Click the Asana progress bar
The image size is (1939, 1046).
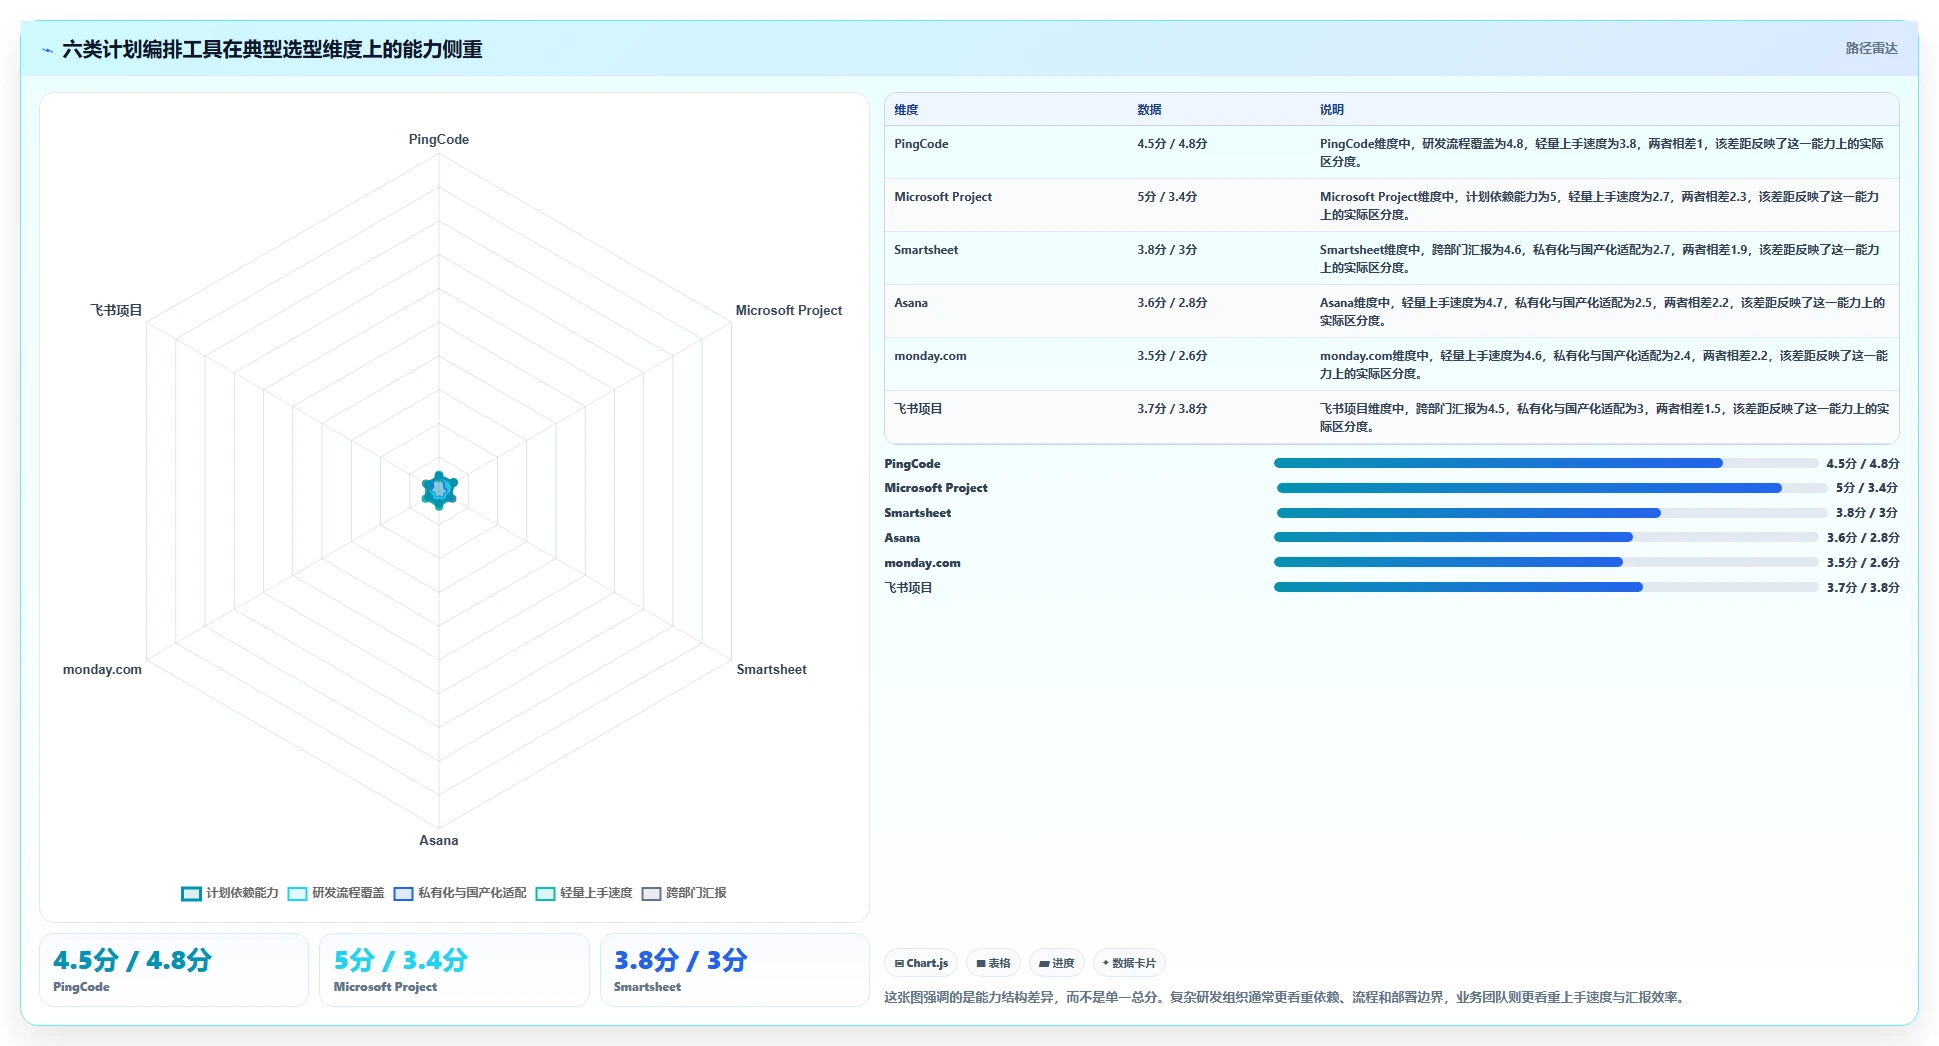(x=1546, y=537)
